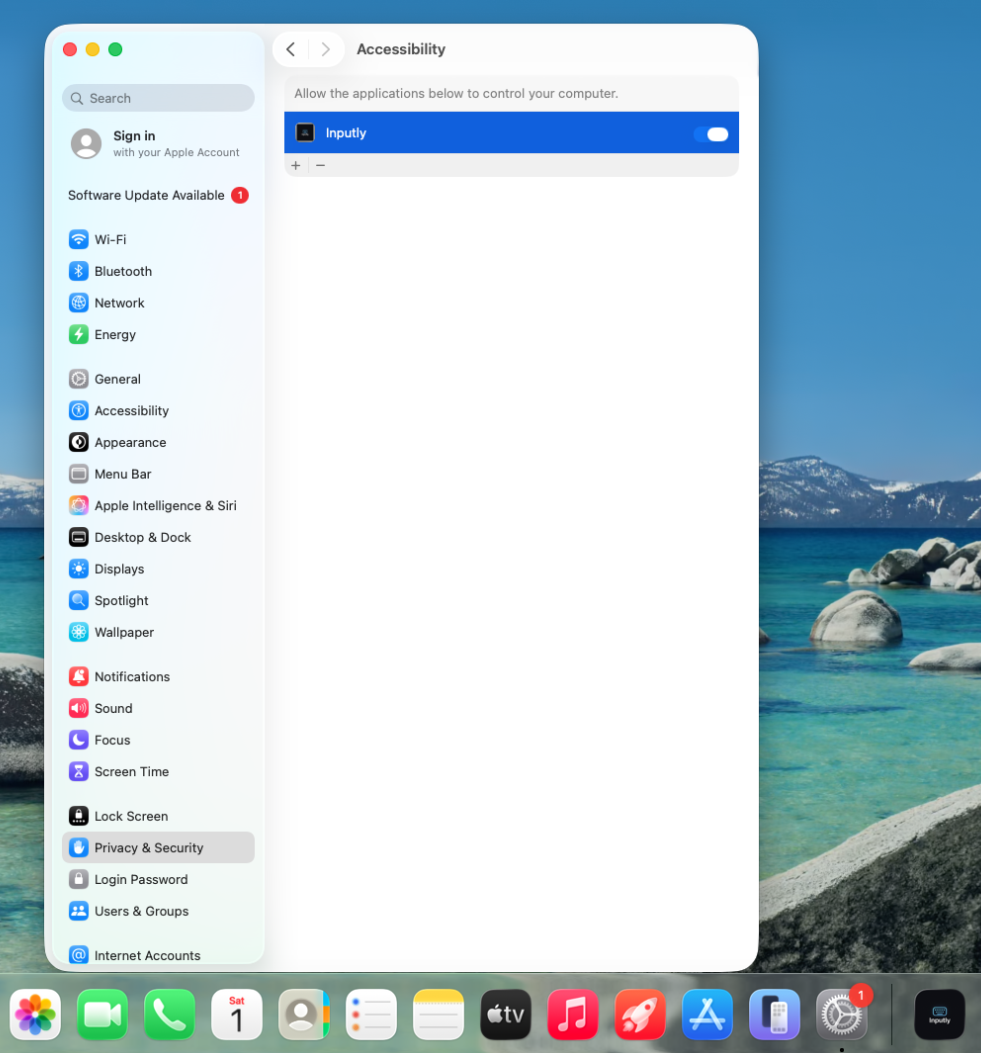Open Software Update Available notice
Image resolution: width=981 pixels, height=1053 pixels.
coord(146,196)
